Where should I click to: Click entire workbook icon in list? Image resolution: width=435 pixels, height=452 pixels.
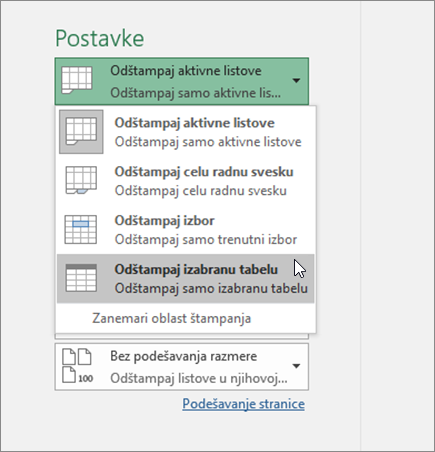pos(81,180)
